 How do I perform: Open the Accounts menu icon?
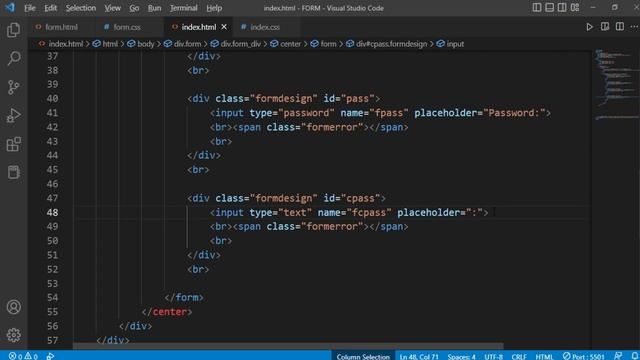(13, 307)
